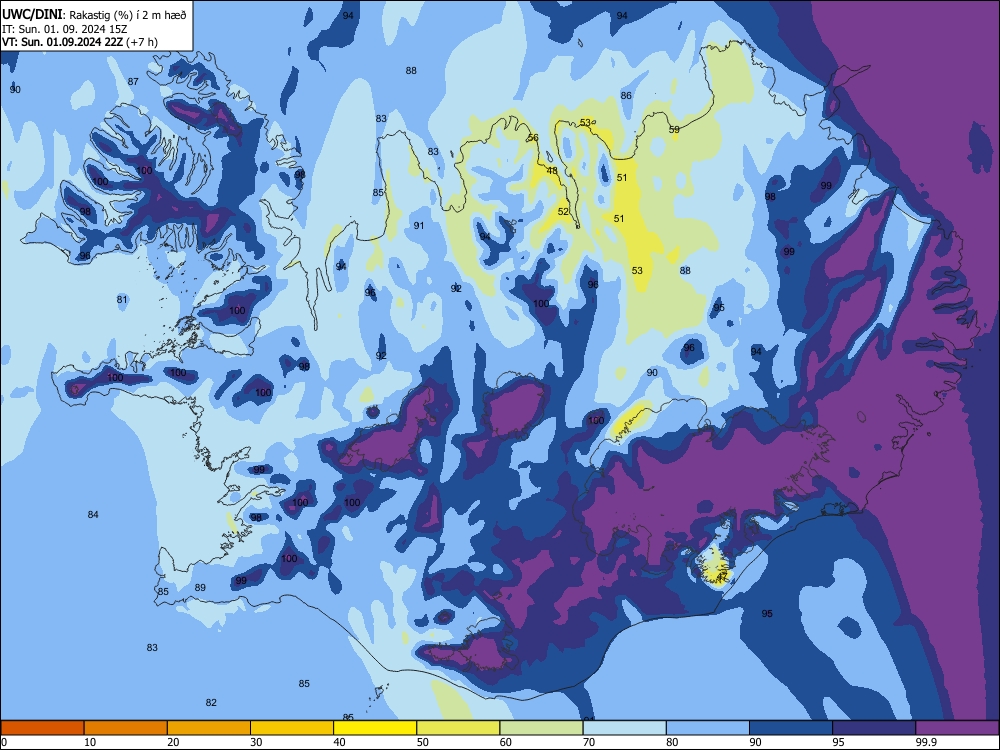Click the map value 84 over the sea
1000x750 pixels.
(93, 515)
